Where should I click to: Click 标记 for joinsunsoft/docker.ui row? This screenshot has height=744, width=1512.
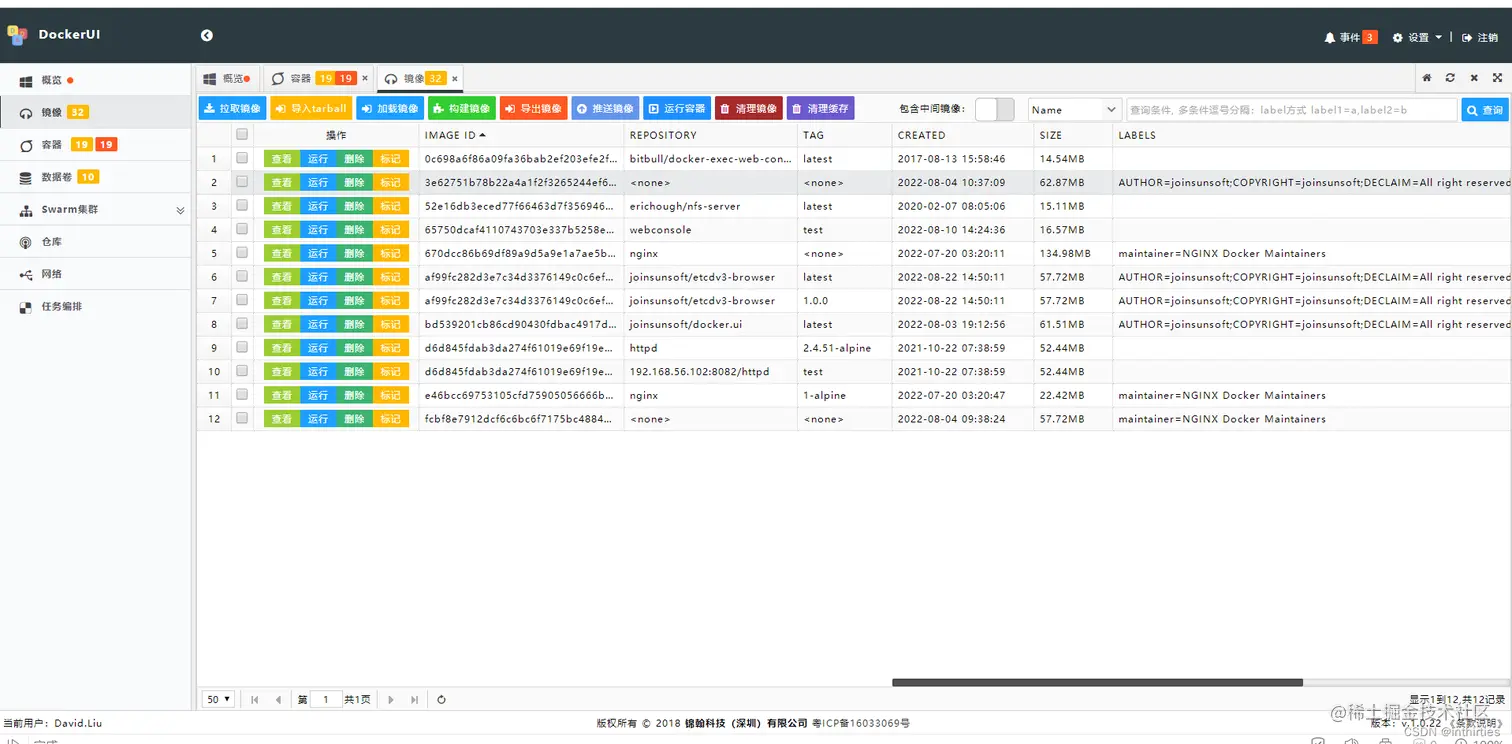click(391, 325)
